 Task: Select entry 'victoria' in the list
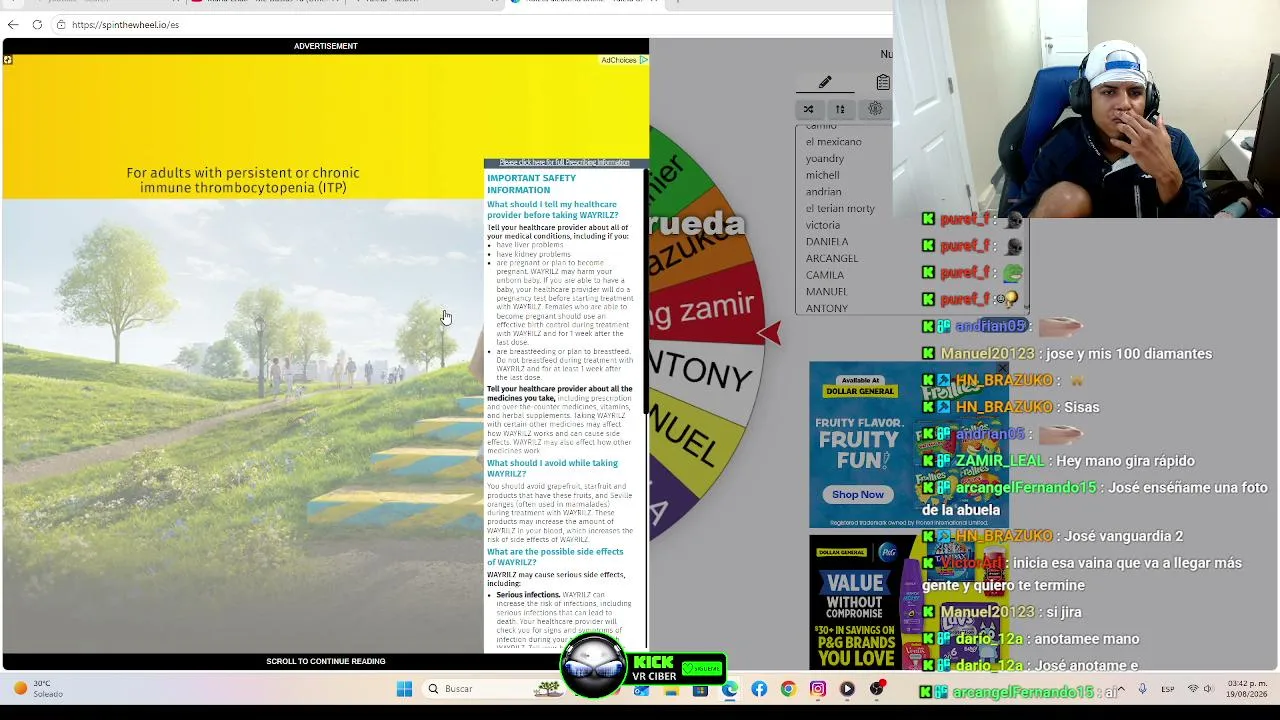click(823, 225)
